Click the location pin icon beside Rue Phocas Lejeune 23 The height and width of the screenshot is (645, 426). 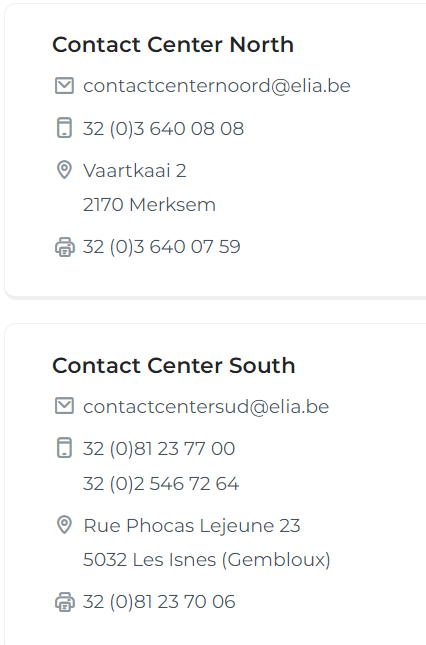click(64, 525)
